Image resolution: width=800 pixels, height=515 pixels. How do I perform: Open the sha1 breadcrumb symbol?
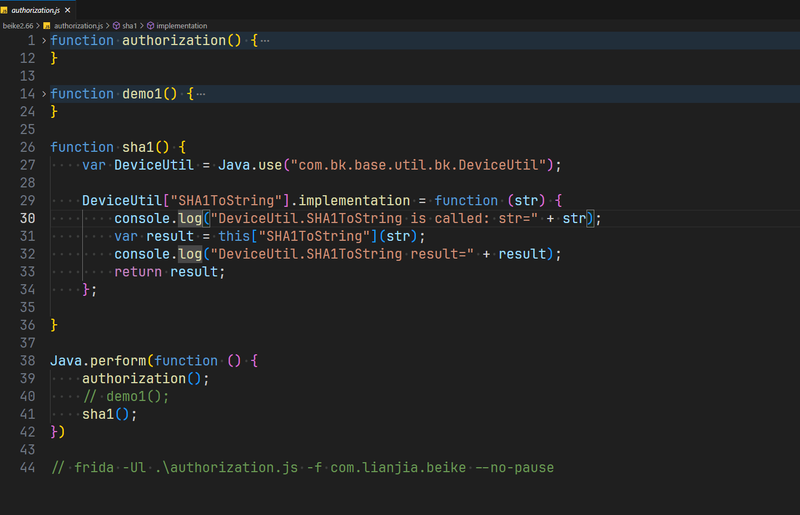click(x=130, y=26)
